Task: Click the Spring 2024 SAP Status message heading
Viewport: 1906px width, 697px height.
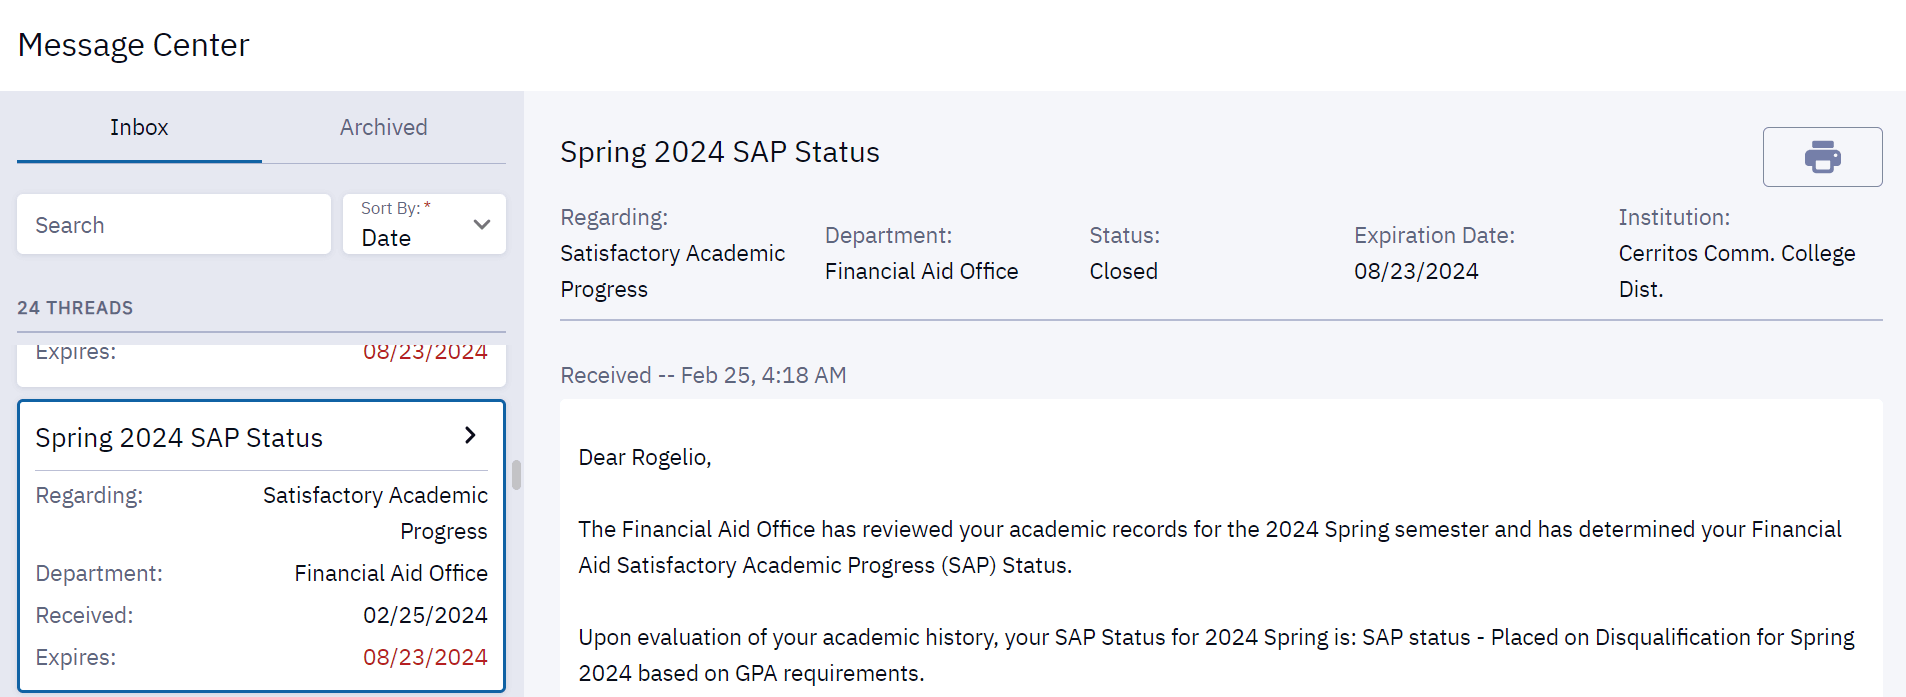Action: (x=719, y=151)
